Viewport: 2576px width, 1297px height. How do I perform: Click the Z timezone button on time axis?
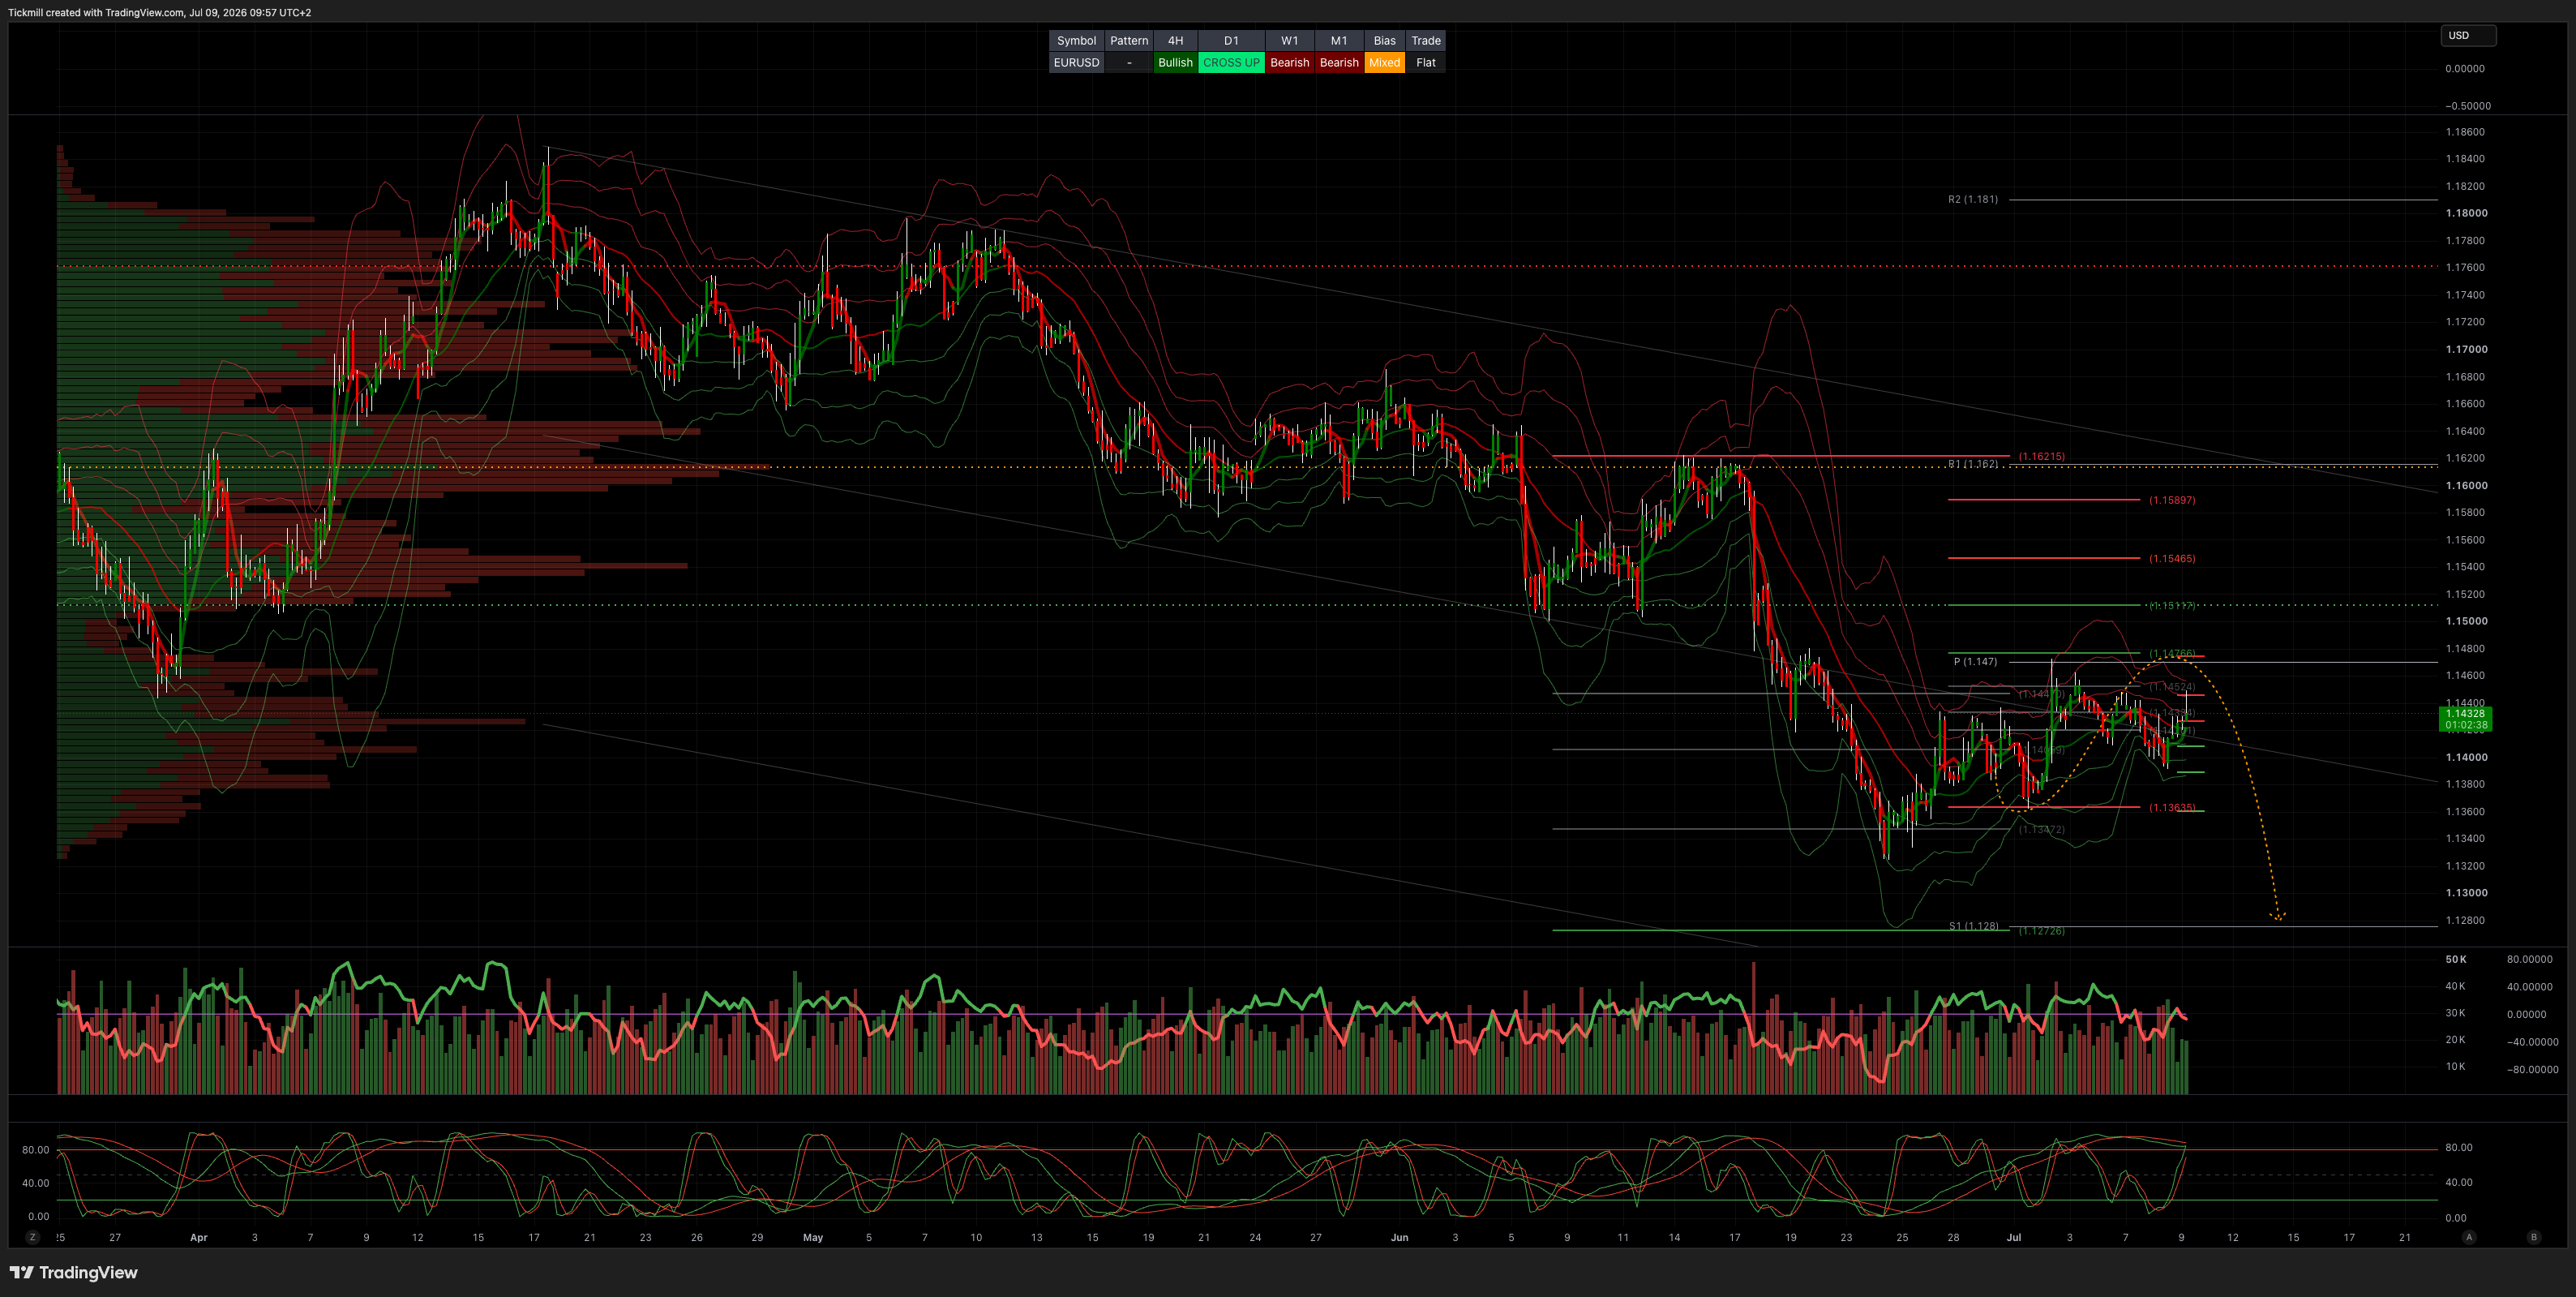click(x=33, y=1237)
